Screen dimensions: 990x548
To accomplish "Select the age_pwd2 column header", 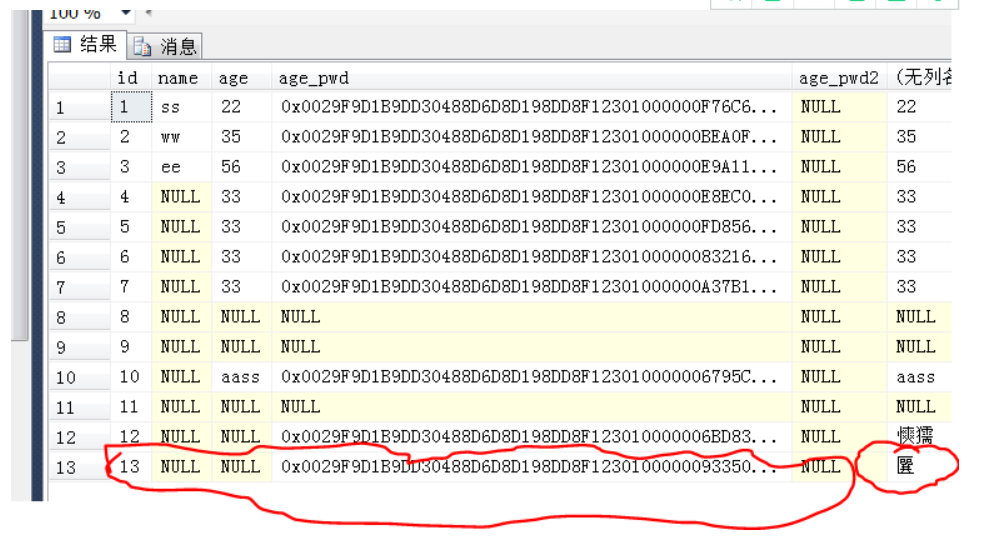I will pyautogui.click(x=838, y=77).
